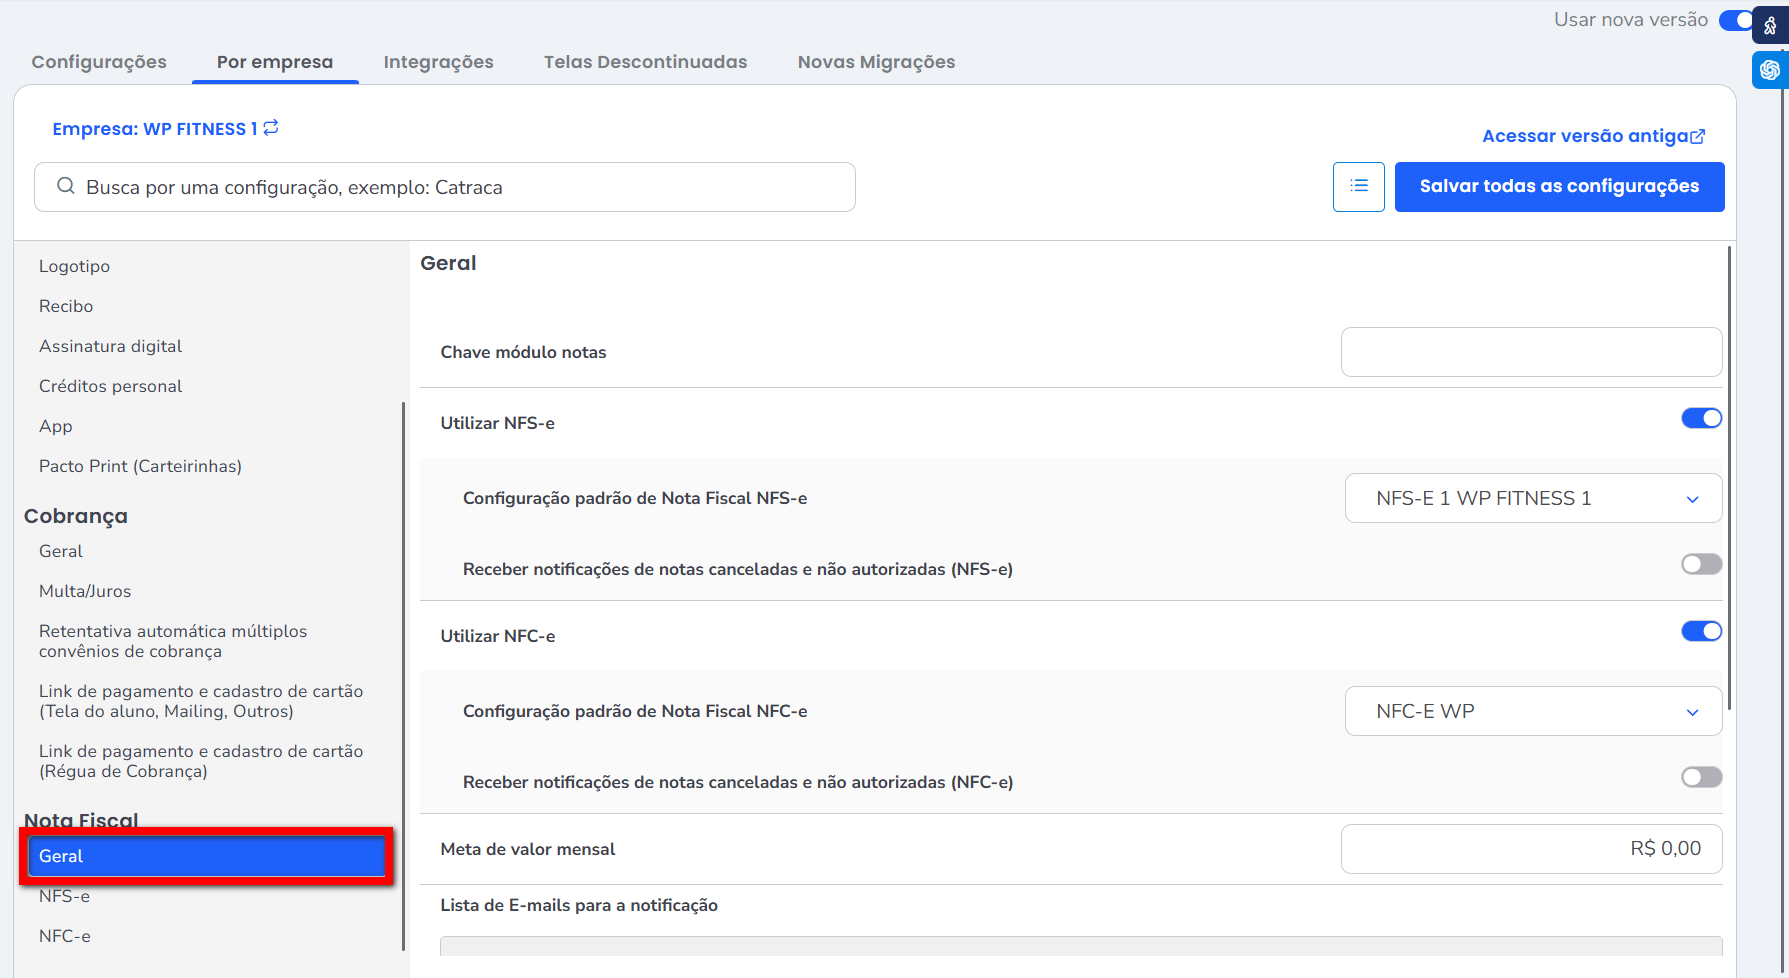Click the Meta de valor mensal field

click(x=1530, y=849)
